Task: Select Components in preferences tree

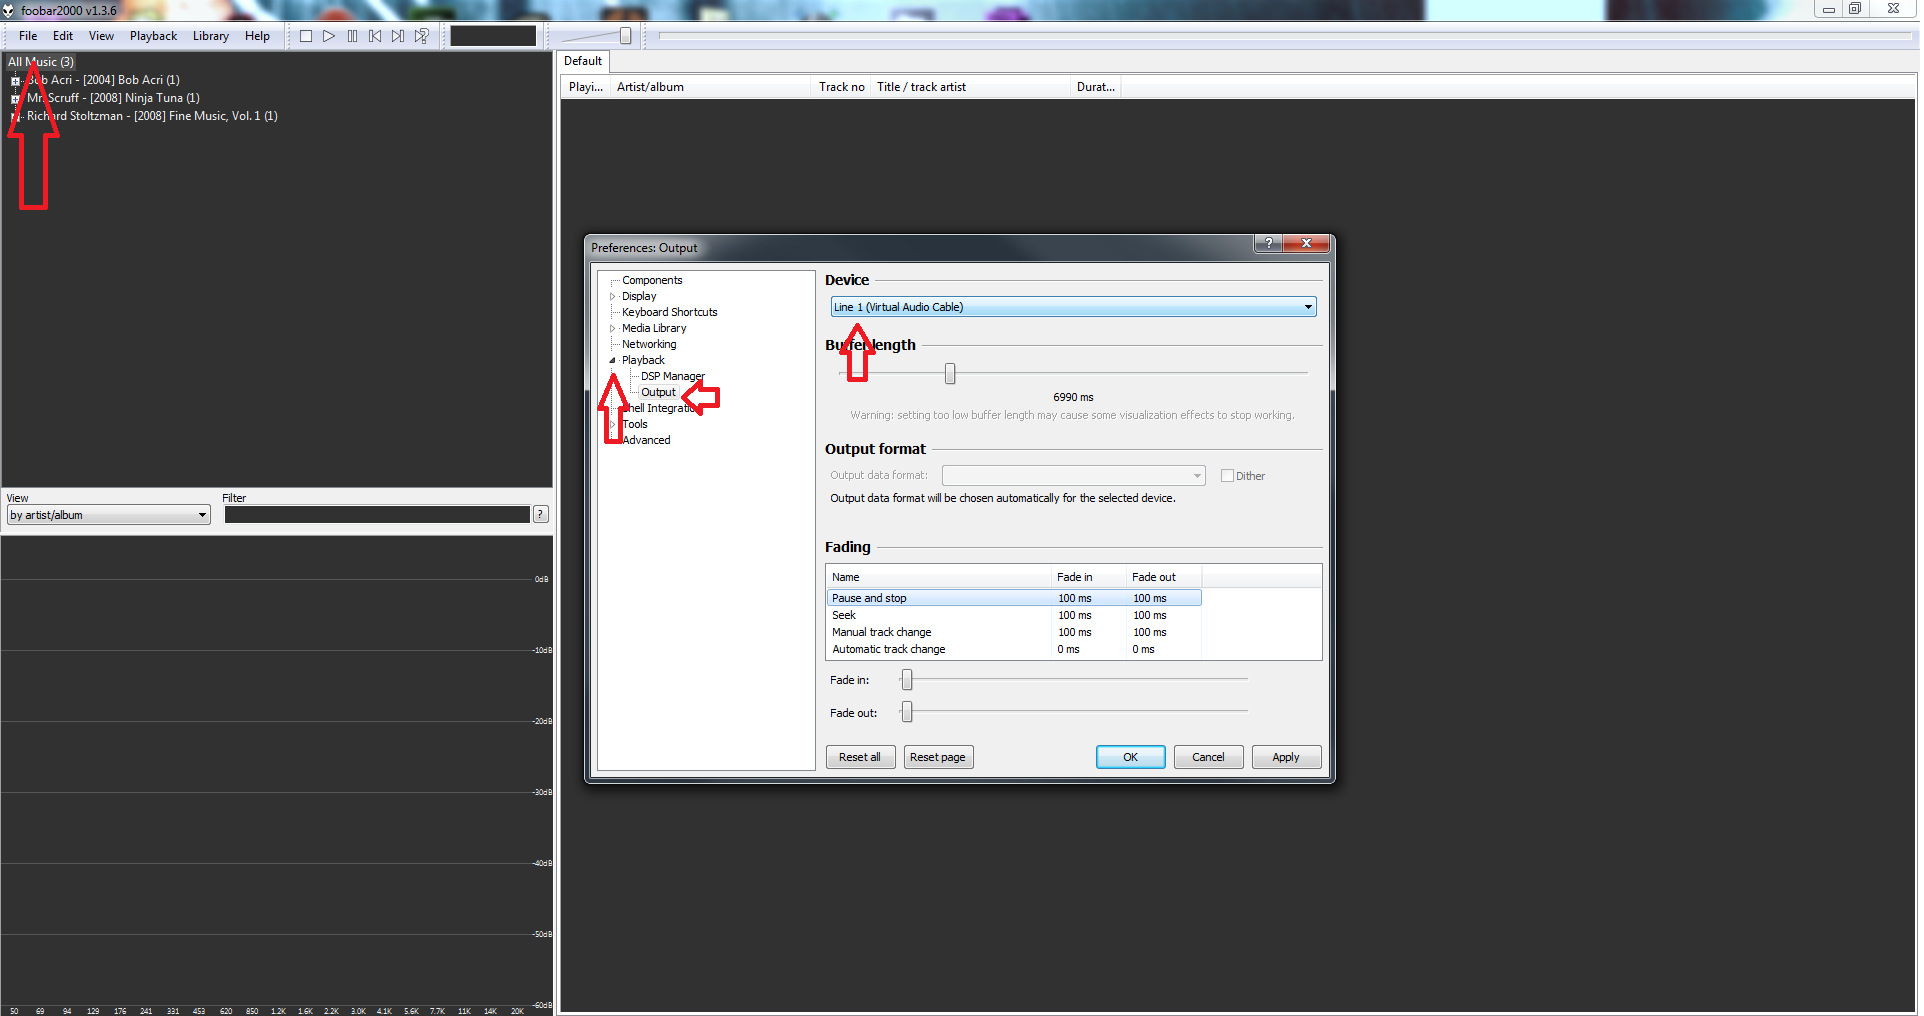Action: 652,280
